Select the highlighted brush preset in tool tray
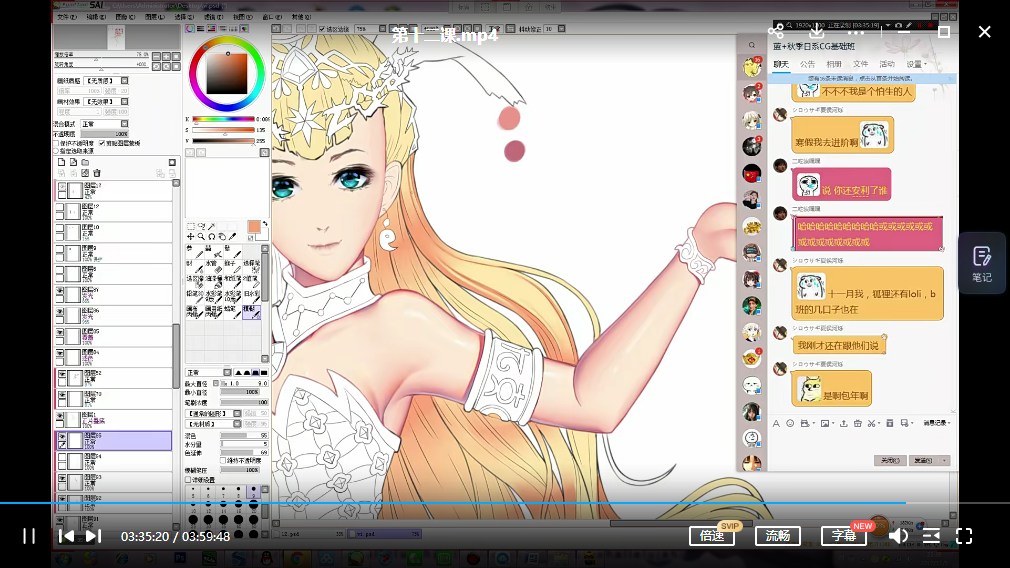Image resolution: width=1010 pixels, height=568 pixels. 251,312
